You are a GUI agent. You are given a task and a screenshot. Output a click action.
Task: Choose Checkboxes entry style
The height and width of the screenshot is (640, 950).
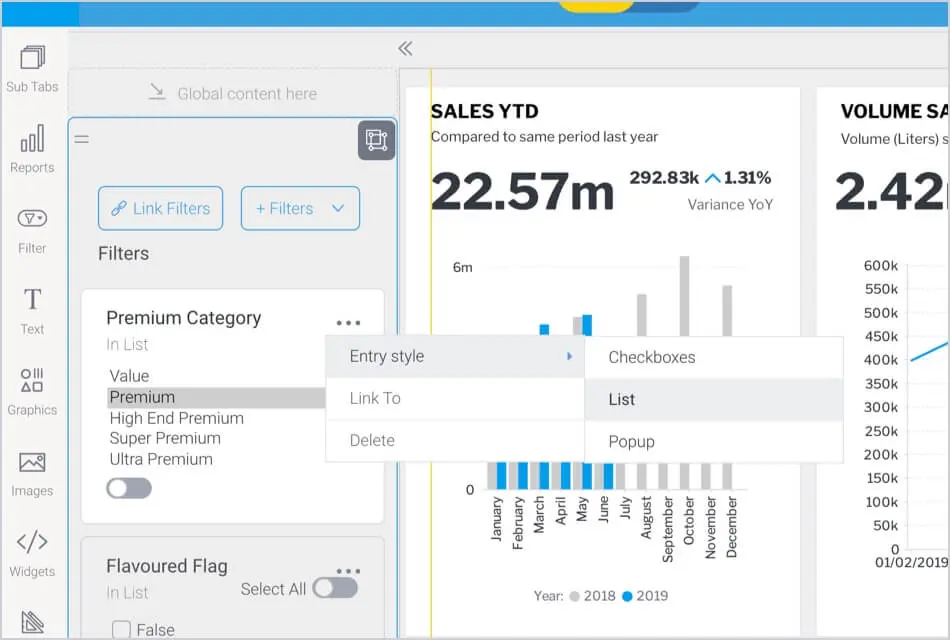click(651, 357)
